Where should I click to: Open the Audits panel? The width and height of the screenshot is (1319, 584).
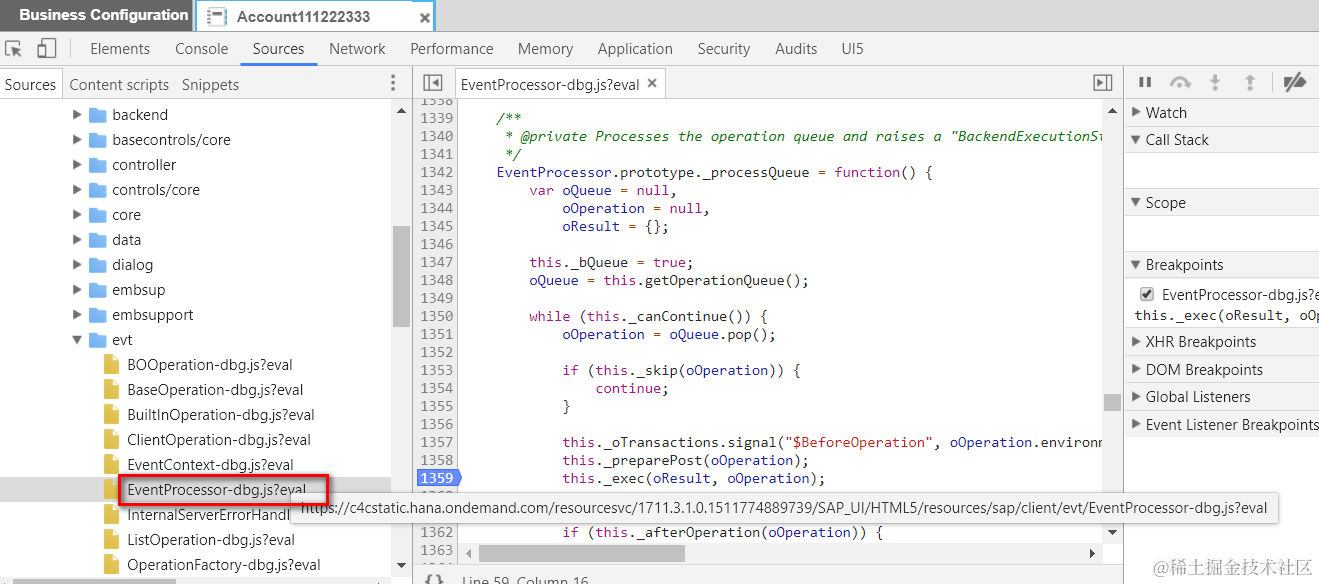(x=796, y=48)
